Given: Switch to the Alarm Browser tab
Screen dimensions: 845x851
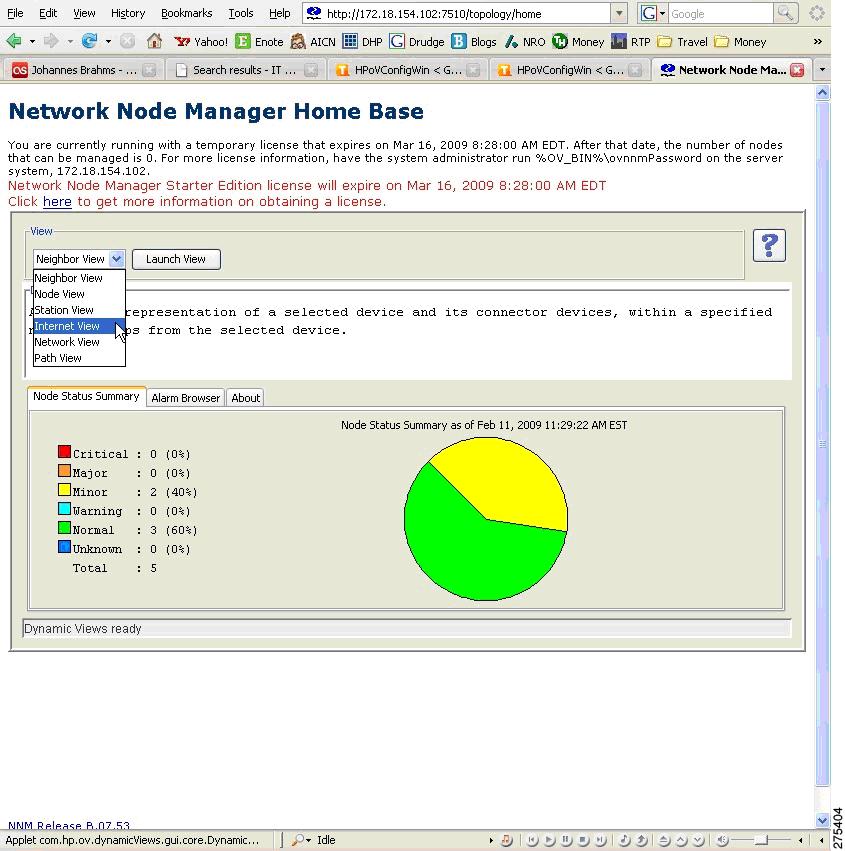Looking at the screenshot, I should tap(186, 398).
